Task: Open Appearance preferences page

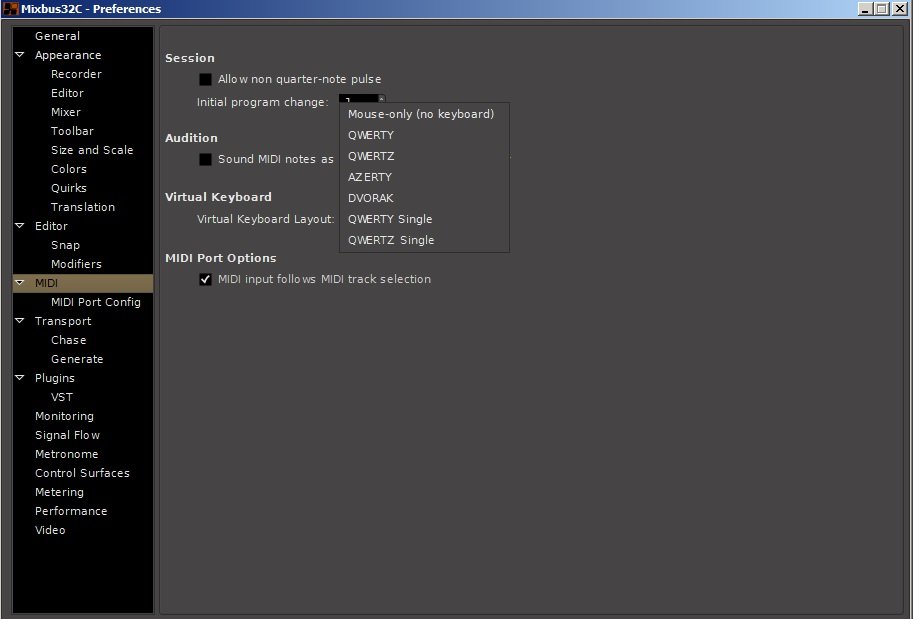Action: tap(68, 55)
